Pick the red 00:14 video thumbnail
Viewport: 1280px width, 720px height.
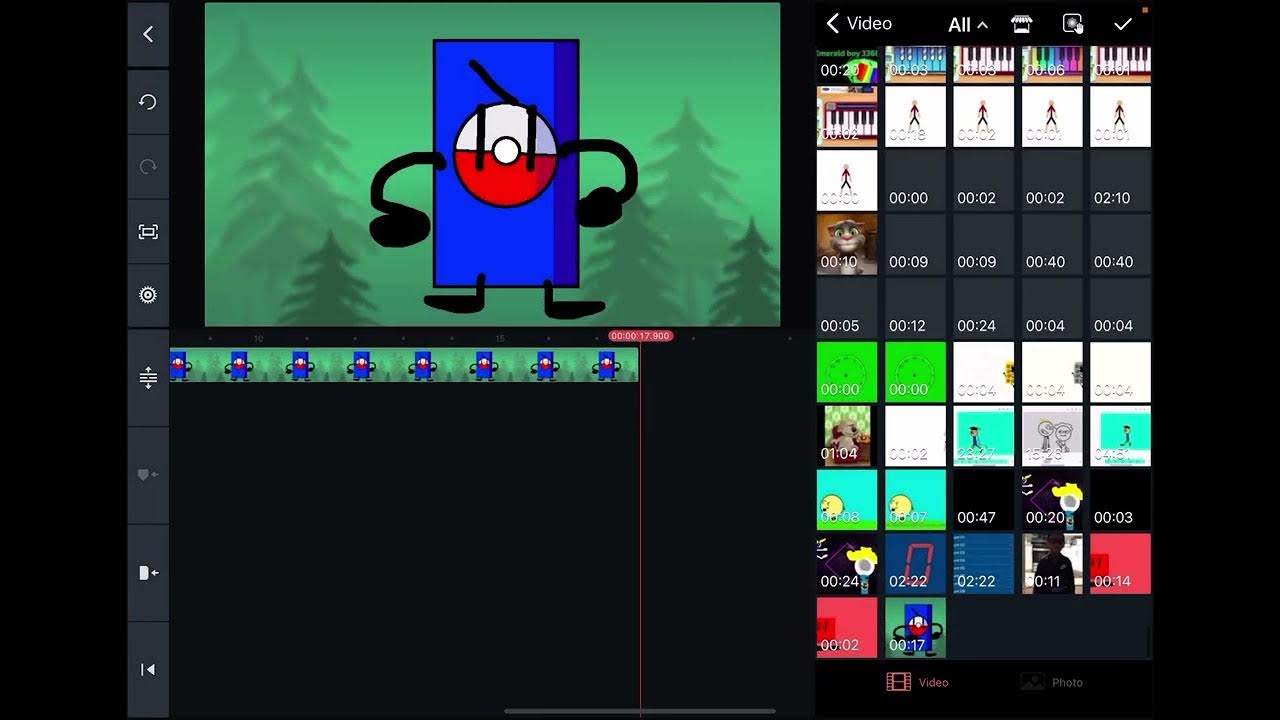pos(1120,564)
